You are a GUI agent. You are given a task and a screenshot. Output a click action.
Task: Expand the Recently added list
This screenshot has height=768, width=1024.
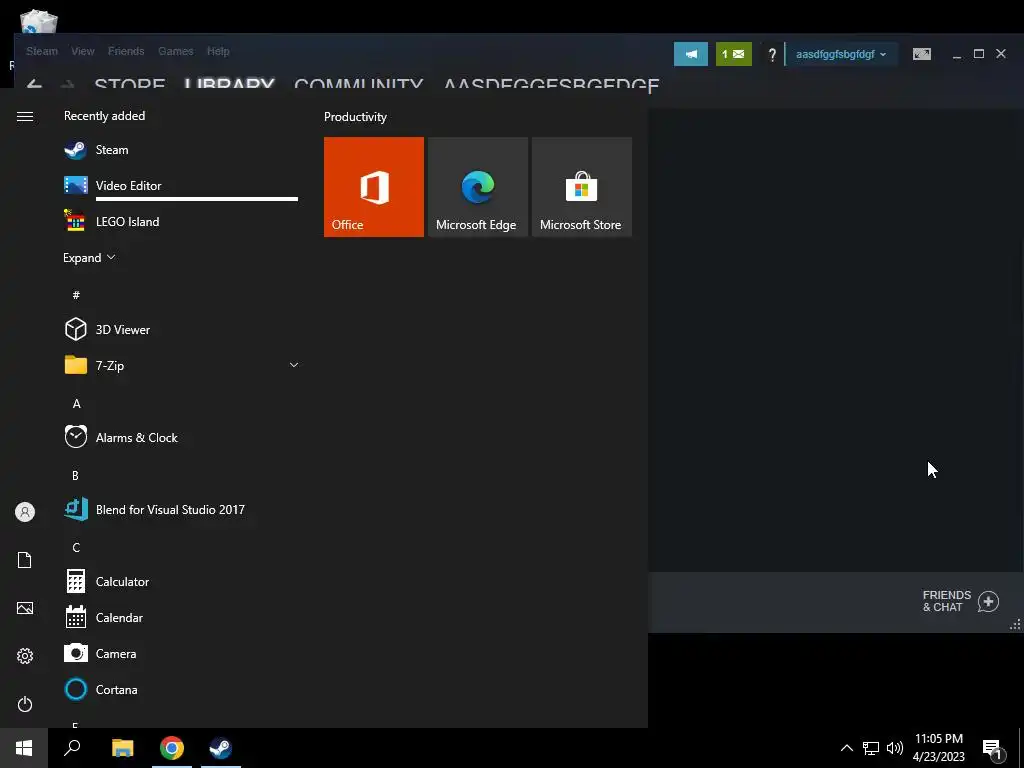coord(89,257)
